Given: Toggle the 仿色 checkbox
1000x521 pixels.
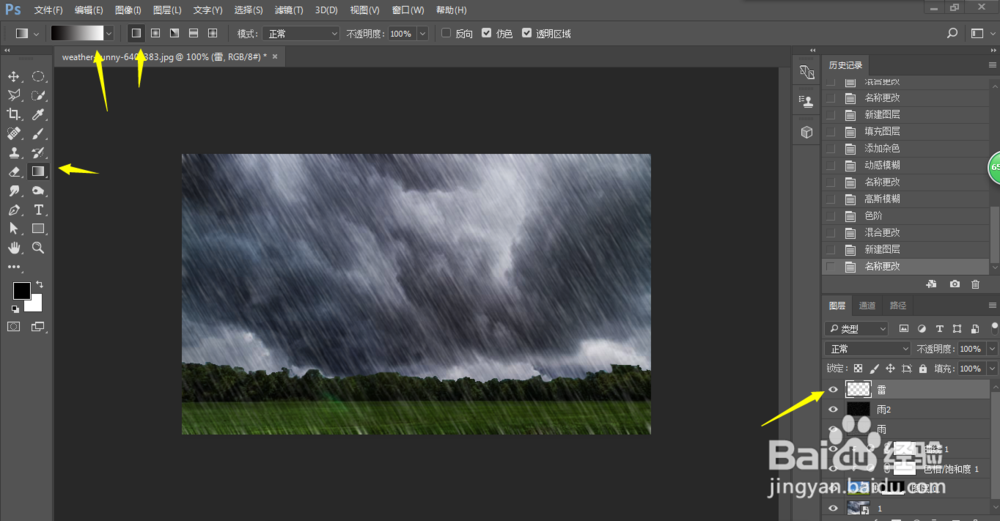Looking at the screenshot, I should pos(487,33).
